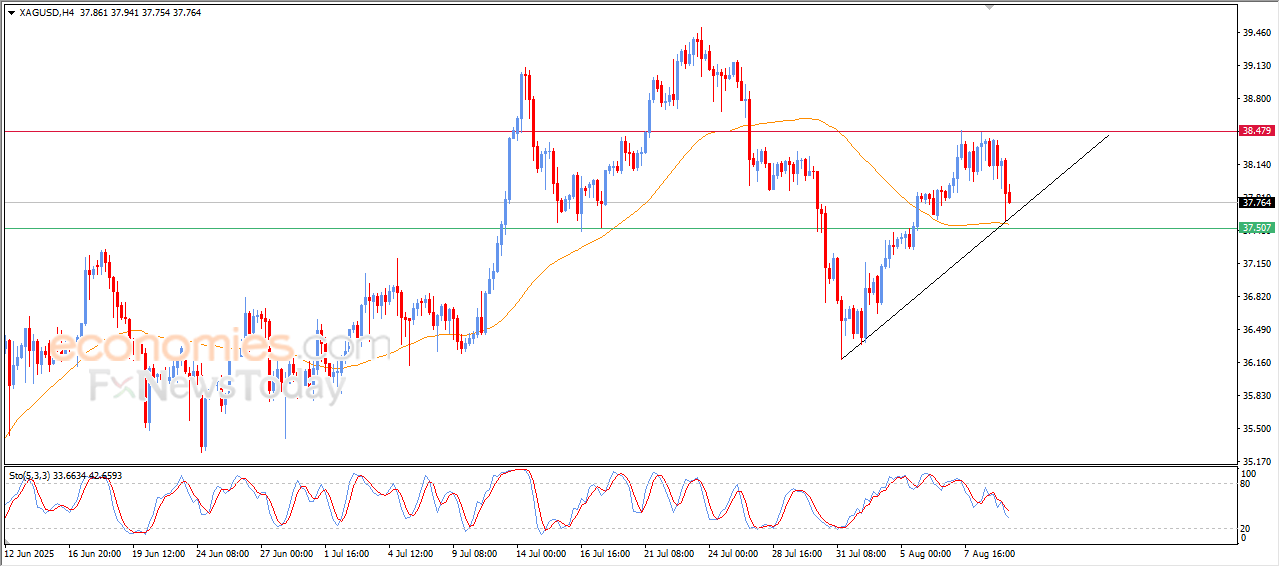
Task: Select the green 37.507 support price tag
Action: click(x=1256, y=228)
